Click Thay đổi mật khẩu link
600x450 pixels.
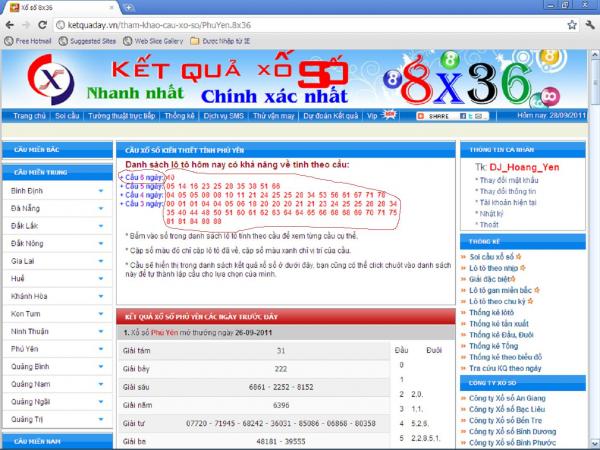click(x=509, y=180)
